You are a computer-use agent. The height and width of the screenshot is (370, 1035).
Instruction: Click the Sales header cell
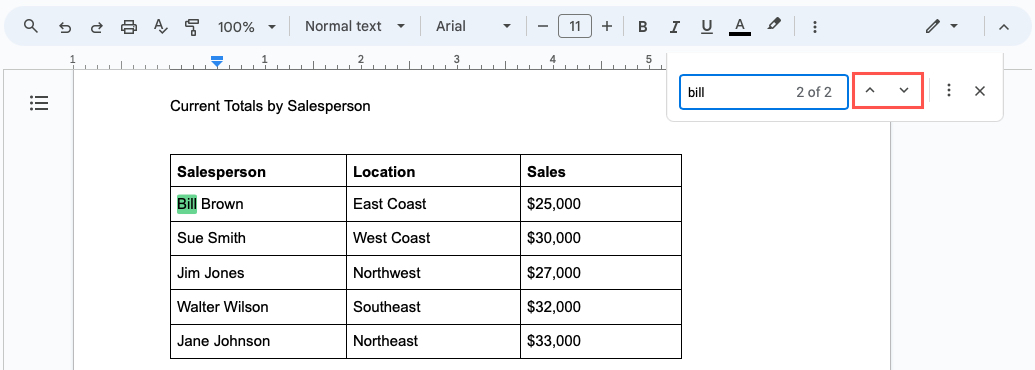pyautogui.click(x=601, y=171)
